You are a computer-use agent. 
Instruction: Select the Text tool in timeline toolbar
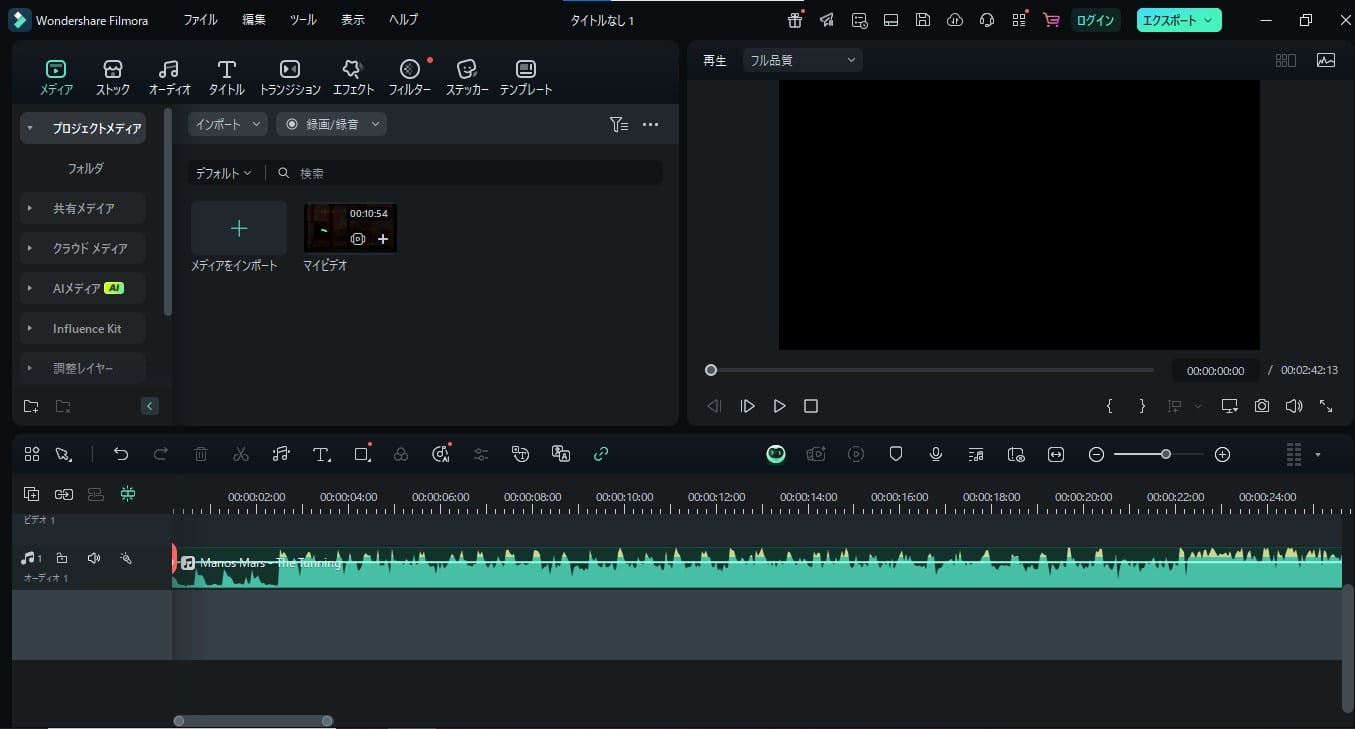pos(321,454)
